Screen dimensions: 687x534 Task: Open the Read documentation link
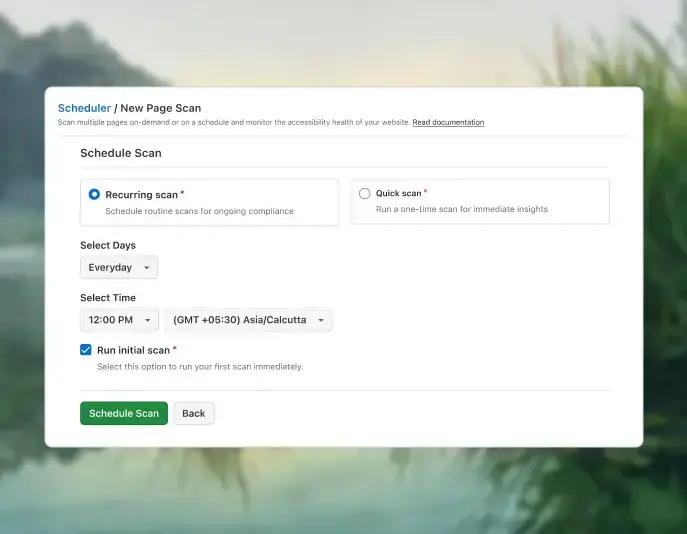pos(448,122)
